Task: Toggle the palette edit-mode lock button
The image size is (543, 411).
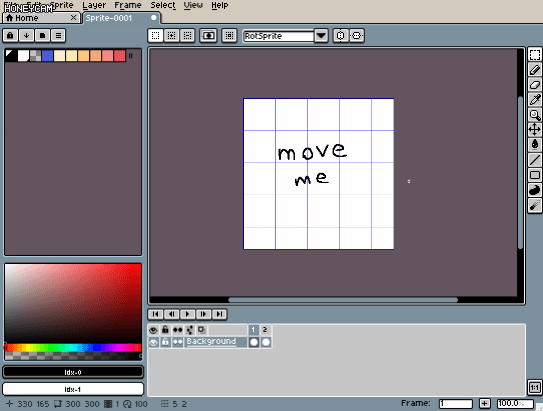Action: coord(10,35)
